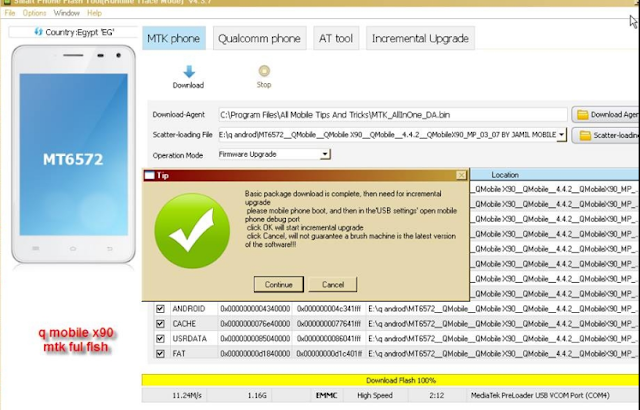The height and width of the screenshot is (410, 640).
Task: Click the green checkmark icon in Tip dialog
Action: tap(192, 230)
